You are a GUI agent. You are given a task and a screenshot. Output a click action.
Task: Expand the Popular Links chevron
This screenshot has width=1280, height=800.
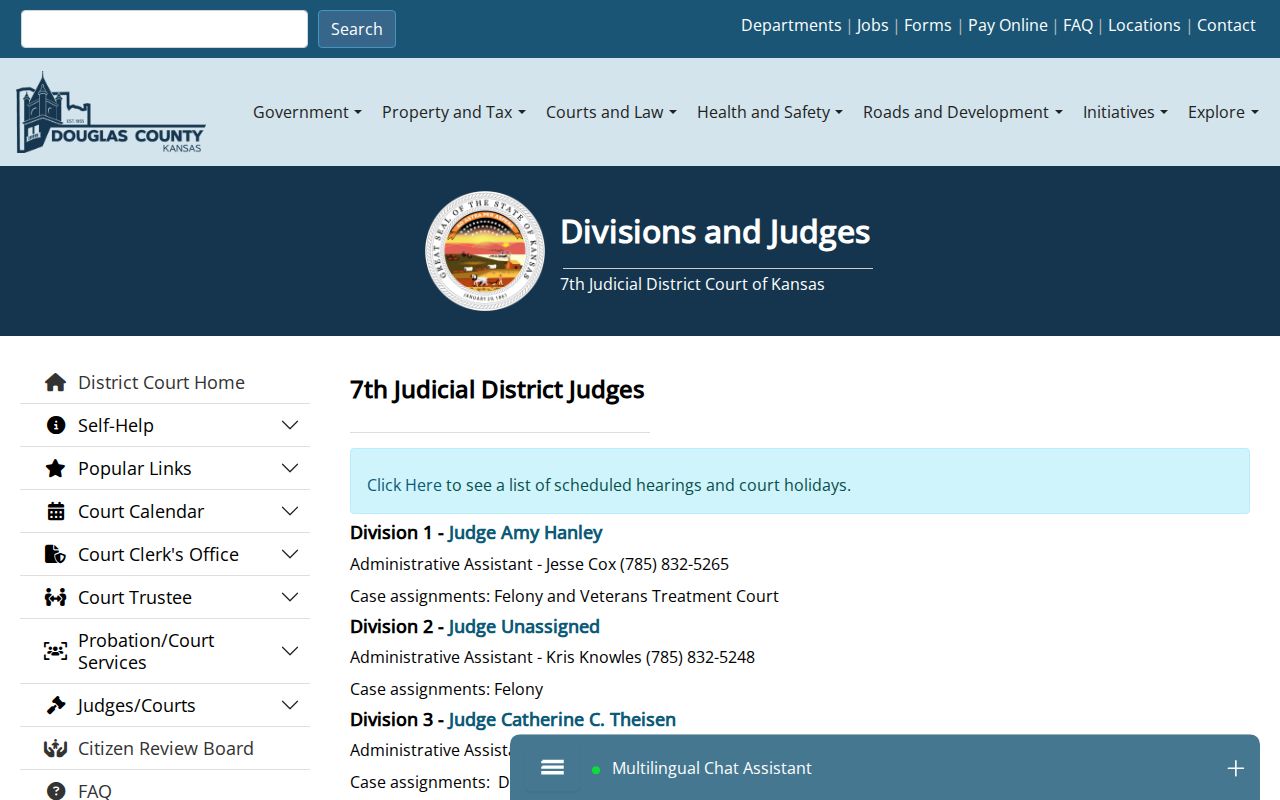[x=290, y=468]
